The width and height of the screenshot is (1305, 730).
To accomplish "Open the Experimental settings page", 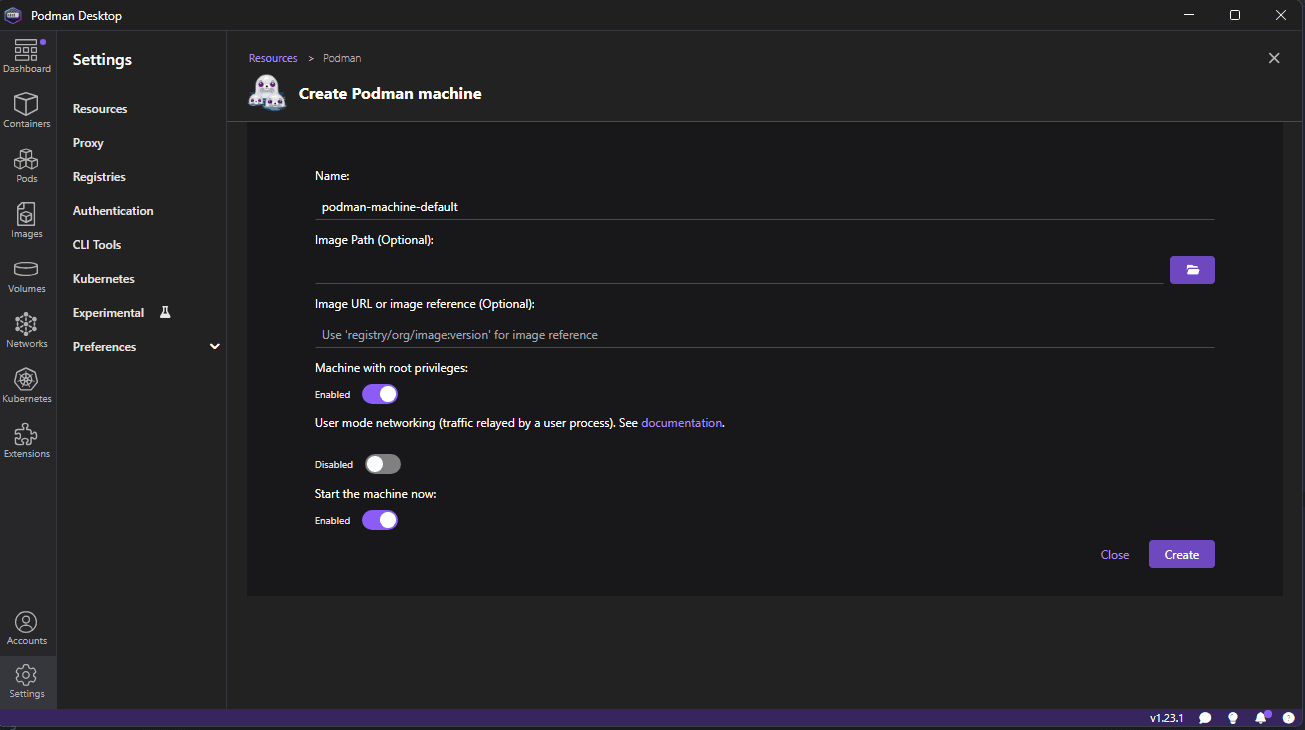I will click(108, 313).
